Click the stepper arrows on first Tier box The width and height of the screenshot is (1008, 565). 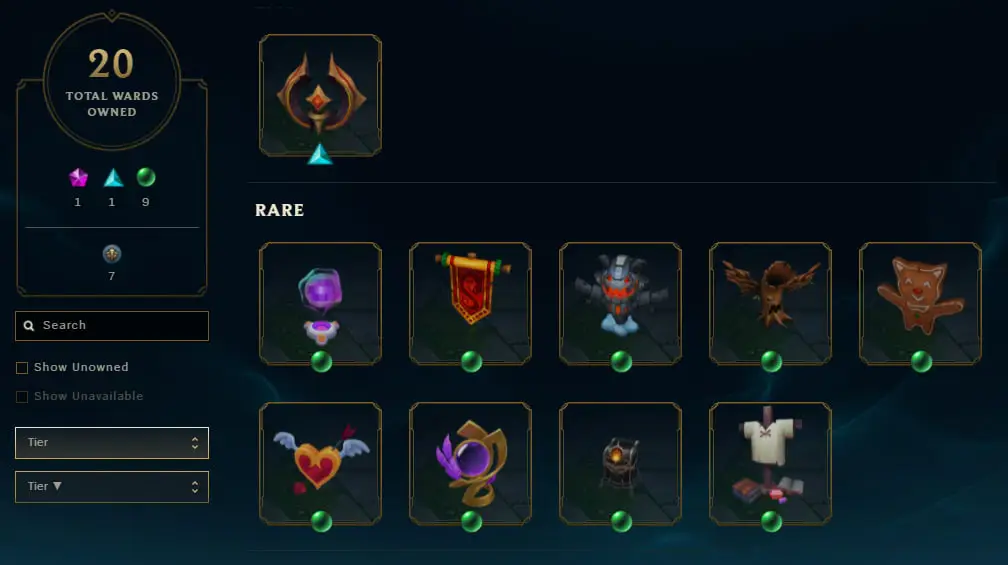[x=195, y=443]
